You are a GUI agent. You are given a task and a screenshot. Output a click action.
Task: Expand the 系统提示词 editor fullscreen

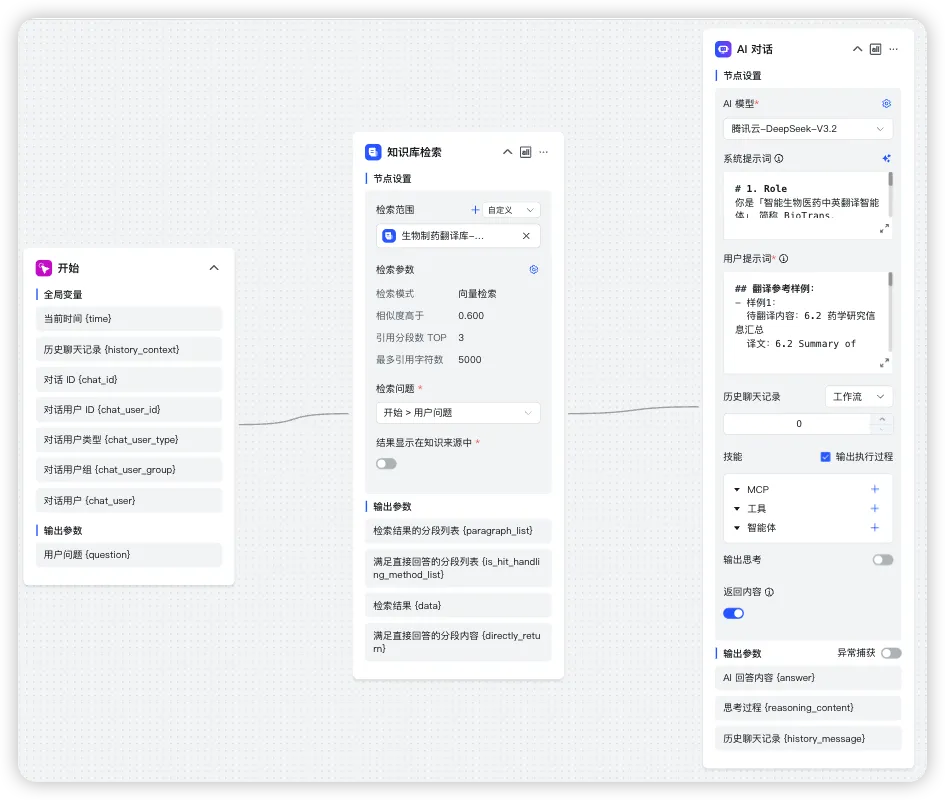coord(884,228)
